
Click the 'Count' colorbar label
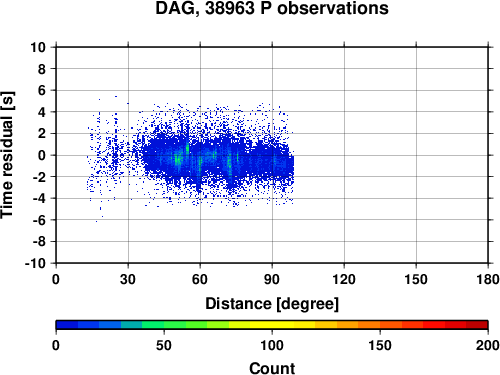click(272, 368)
